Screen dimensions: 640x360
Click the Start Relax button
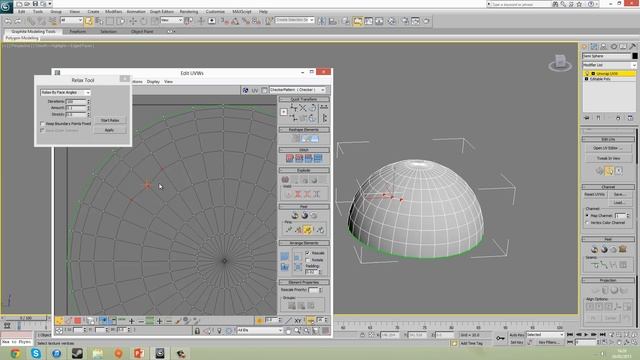(x=110, y=120)
